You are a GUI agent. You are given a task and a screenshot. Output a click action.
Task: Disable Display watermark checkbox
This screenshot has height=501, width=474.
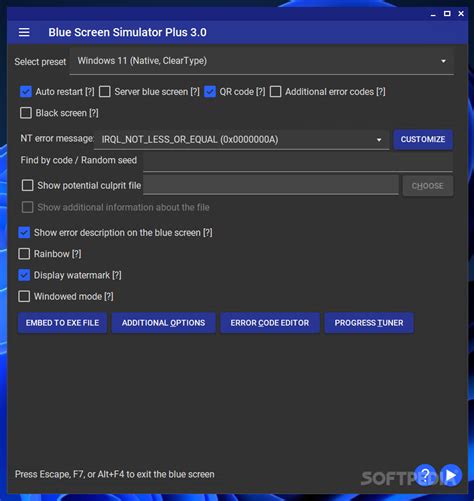click(x=24, y=275)
